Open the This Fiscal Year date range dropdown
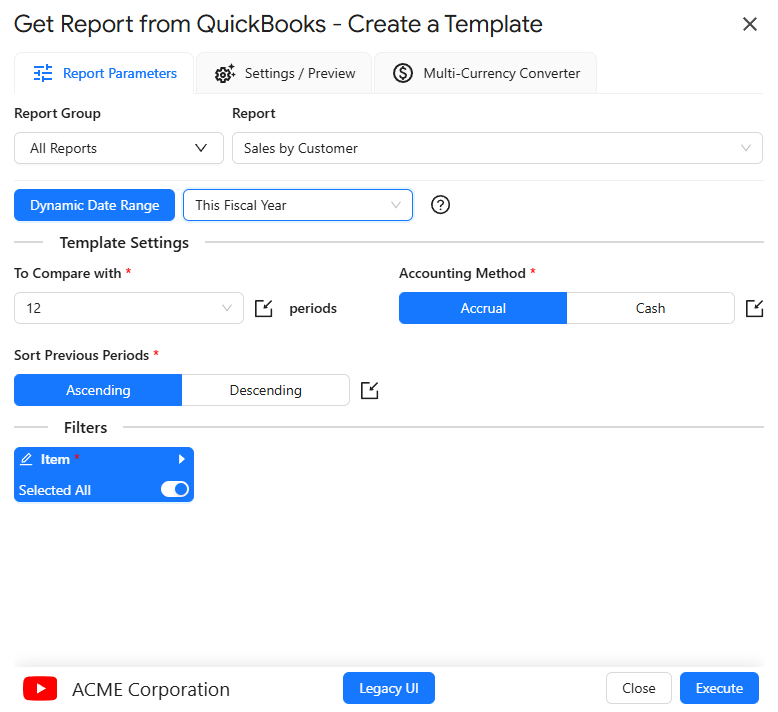This screenshot has width=778, height=712. (x=298, y=205)
